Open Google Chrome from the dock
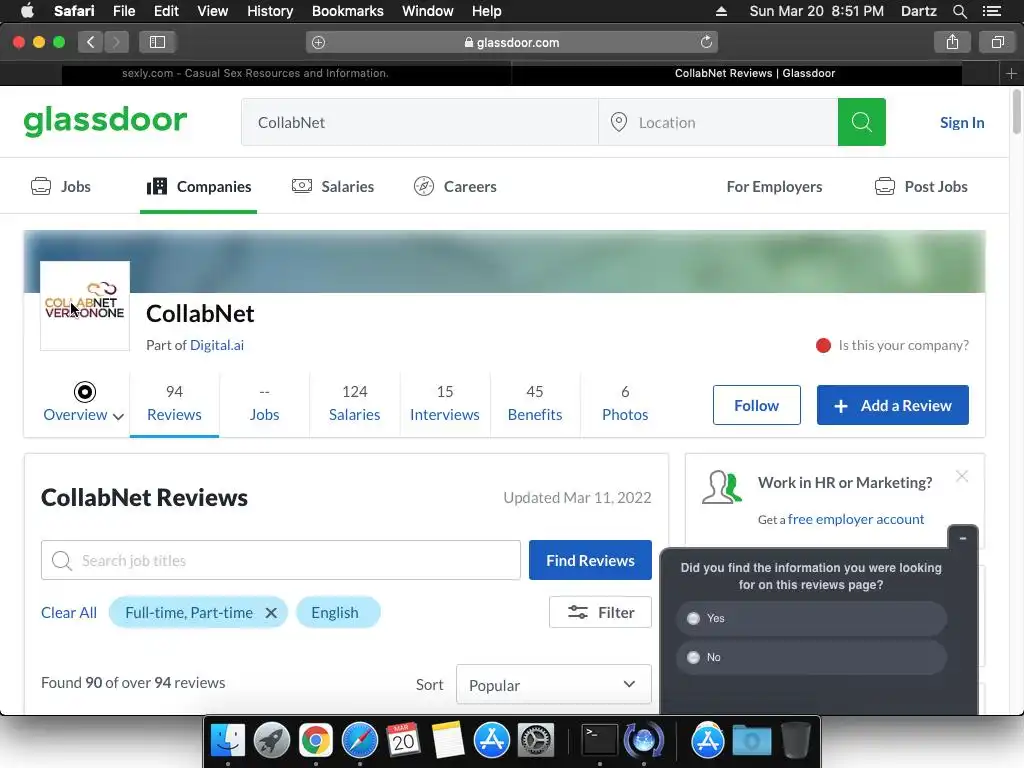The image size is (1024, 768). click(315, 741)
